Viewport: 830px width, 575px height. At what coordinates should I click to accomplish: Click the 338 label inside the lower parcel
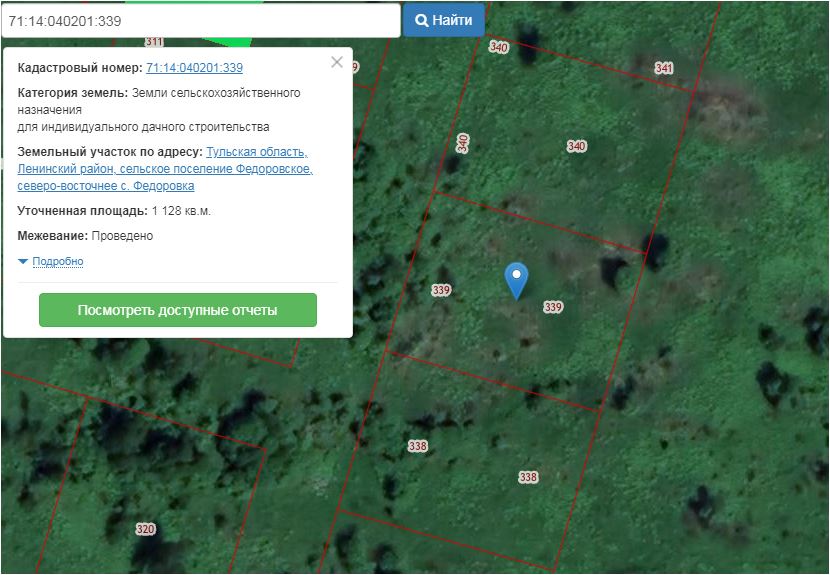click(528, 477)
